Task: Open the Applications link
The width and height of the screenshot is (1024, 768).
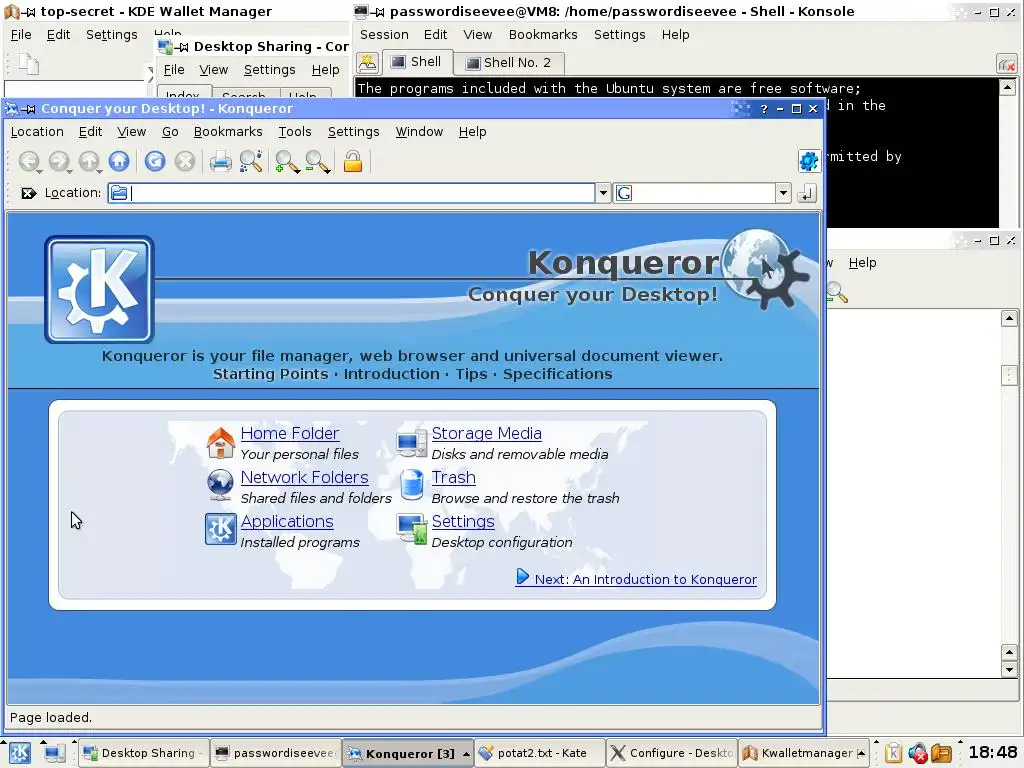Action: [287, 522]
